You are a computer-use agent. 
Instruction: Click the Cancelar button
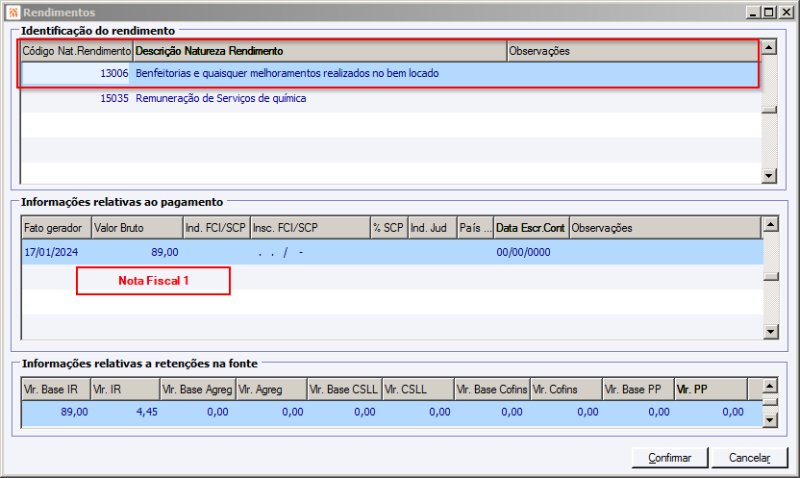tap(749, 458)
